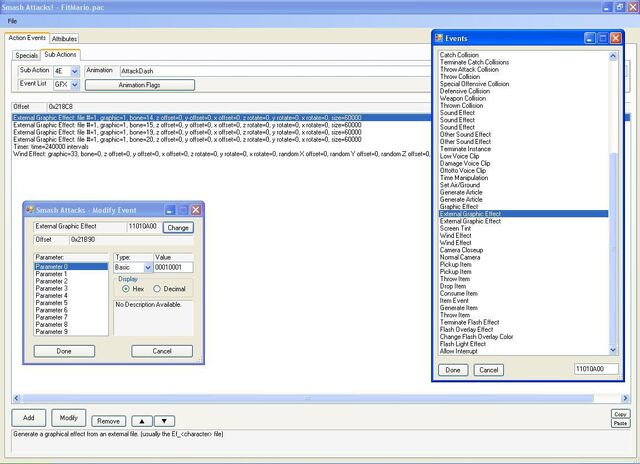The image size is (640, 464).
Task: Select Parameter 1 in parameter list
Action: click(x=71, y=274)
